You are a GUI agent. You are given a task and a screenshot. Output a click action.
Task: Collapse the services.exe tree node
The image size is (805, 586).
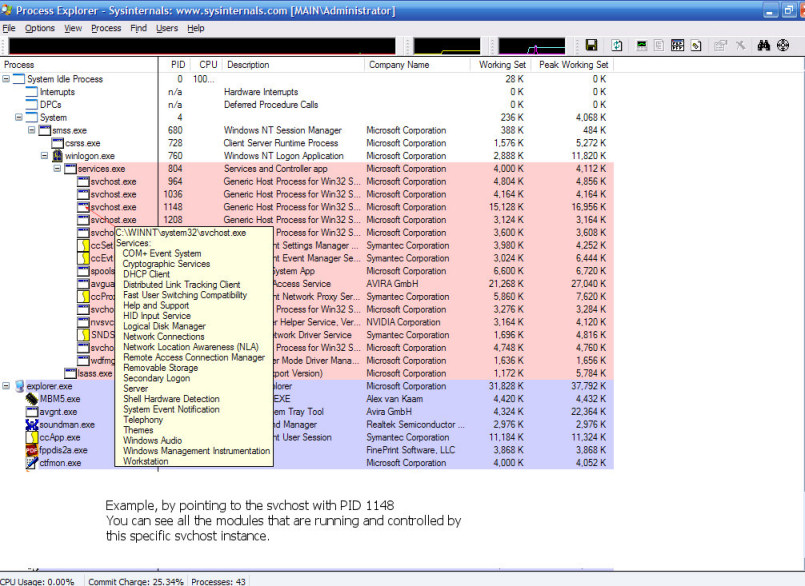(57, 168)
